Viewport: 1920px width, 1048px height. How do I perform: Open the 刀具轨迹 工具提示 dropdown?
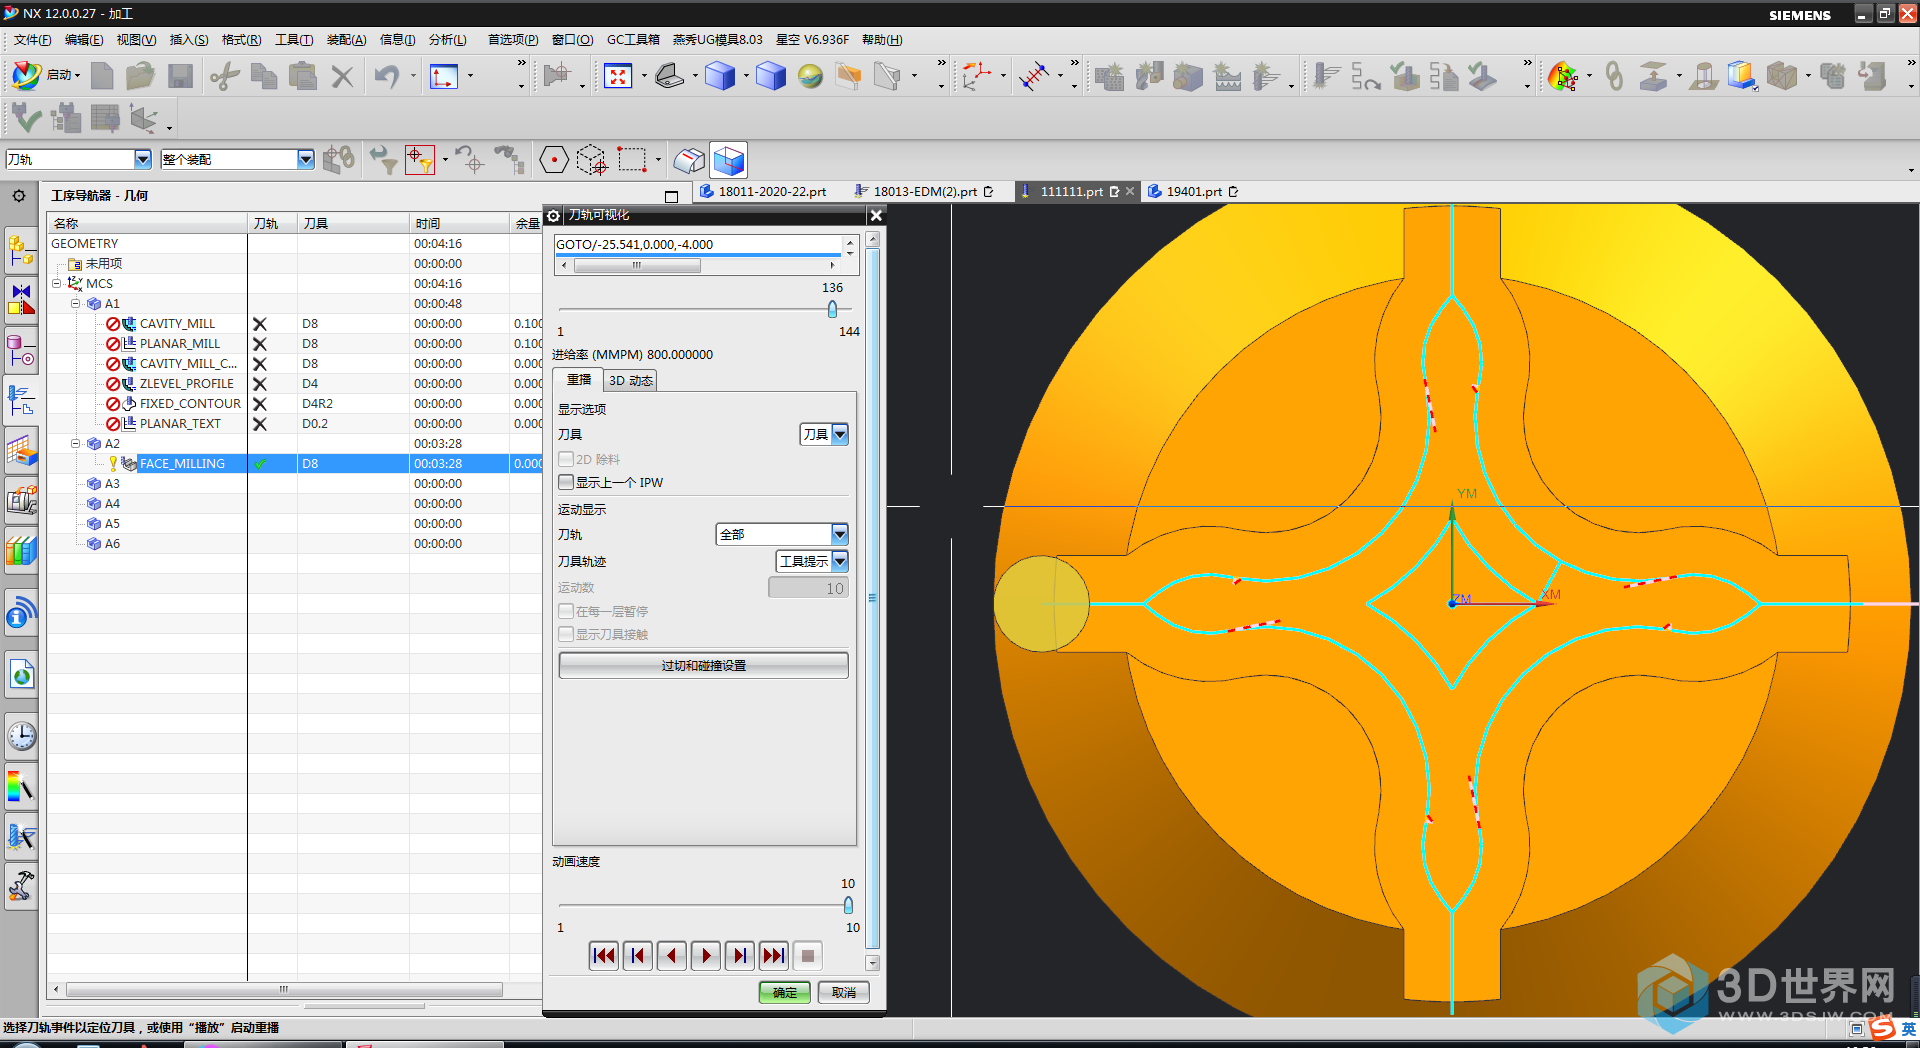tap(812, 561)
